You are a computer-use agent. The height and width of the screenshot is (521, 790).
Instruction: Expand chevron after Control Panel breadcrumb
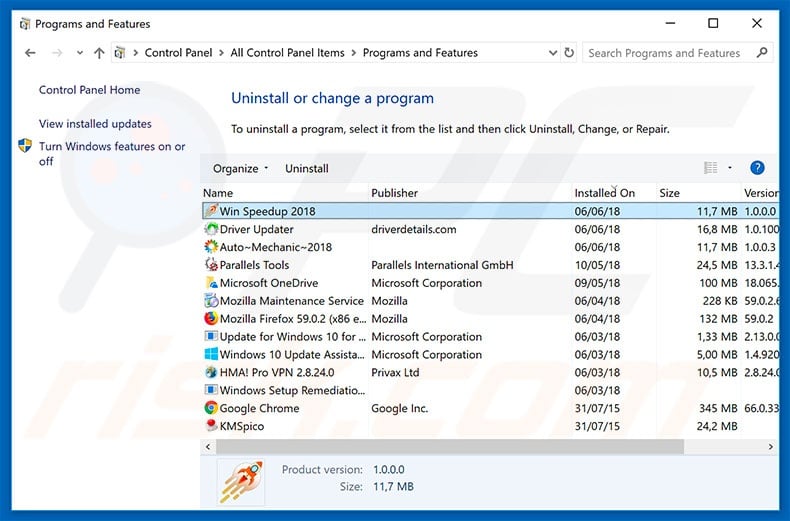click(221, 52)
